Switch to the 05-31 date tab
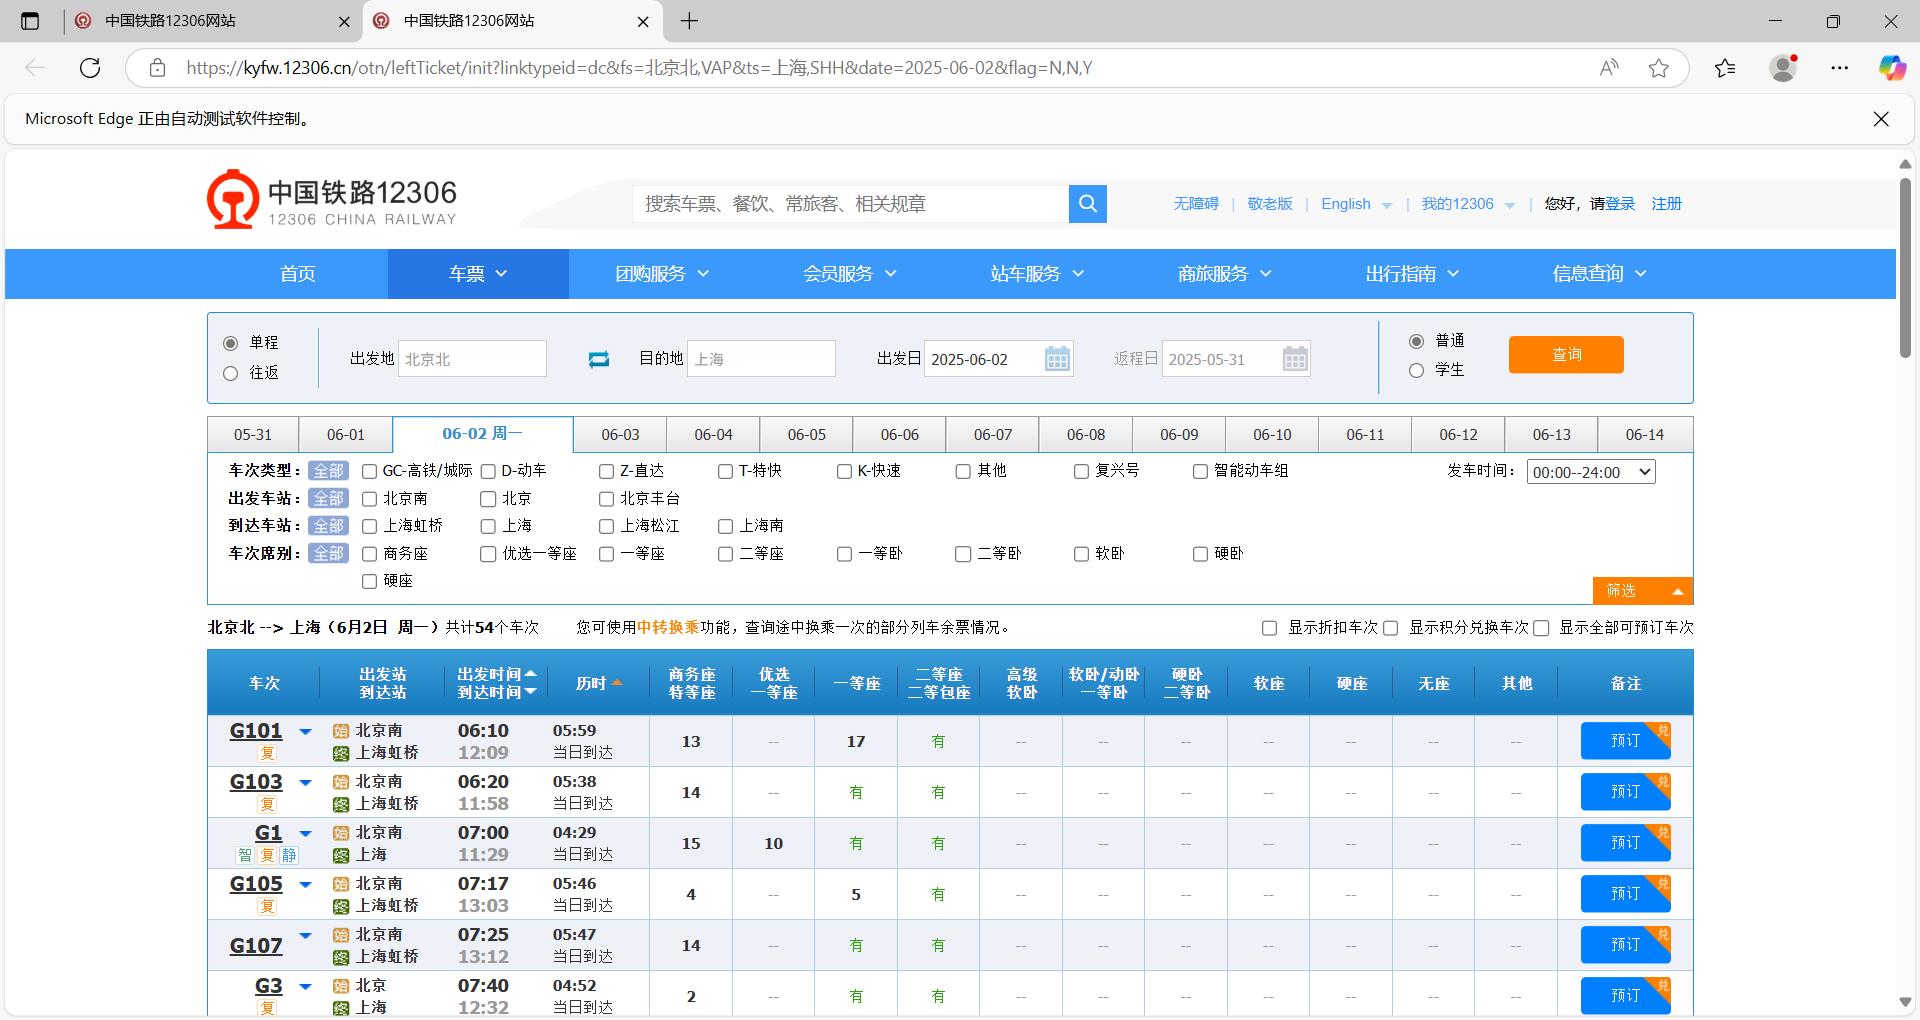Screen dimensions: 1920x1020 coord(253,435)
